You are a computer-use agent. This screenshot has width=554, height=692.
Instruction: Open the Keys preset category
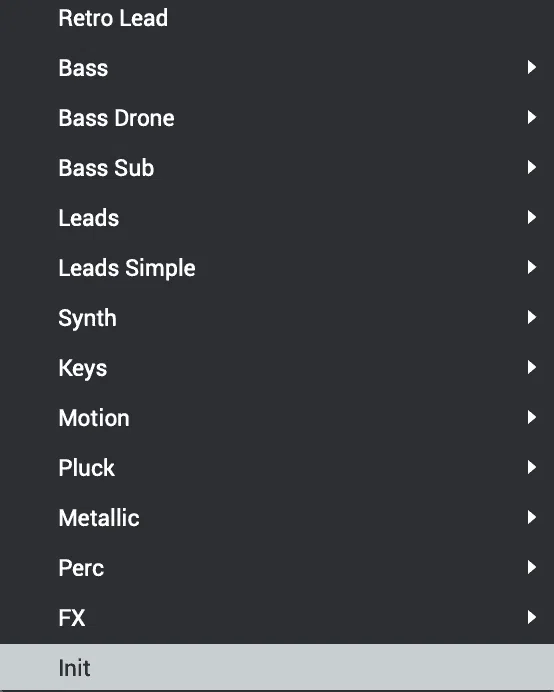point(277,368)
